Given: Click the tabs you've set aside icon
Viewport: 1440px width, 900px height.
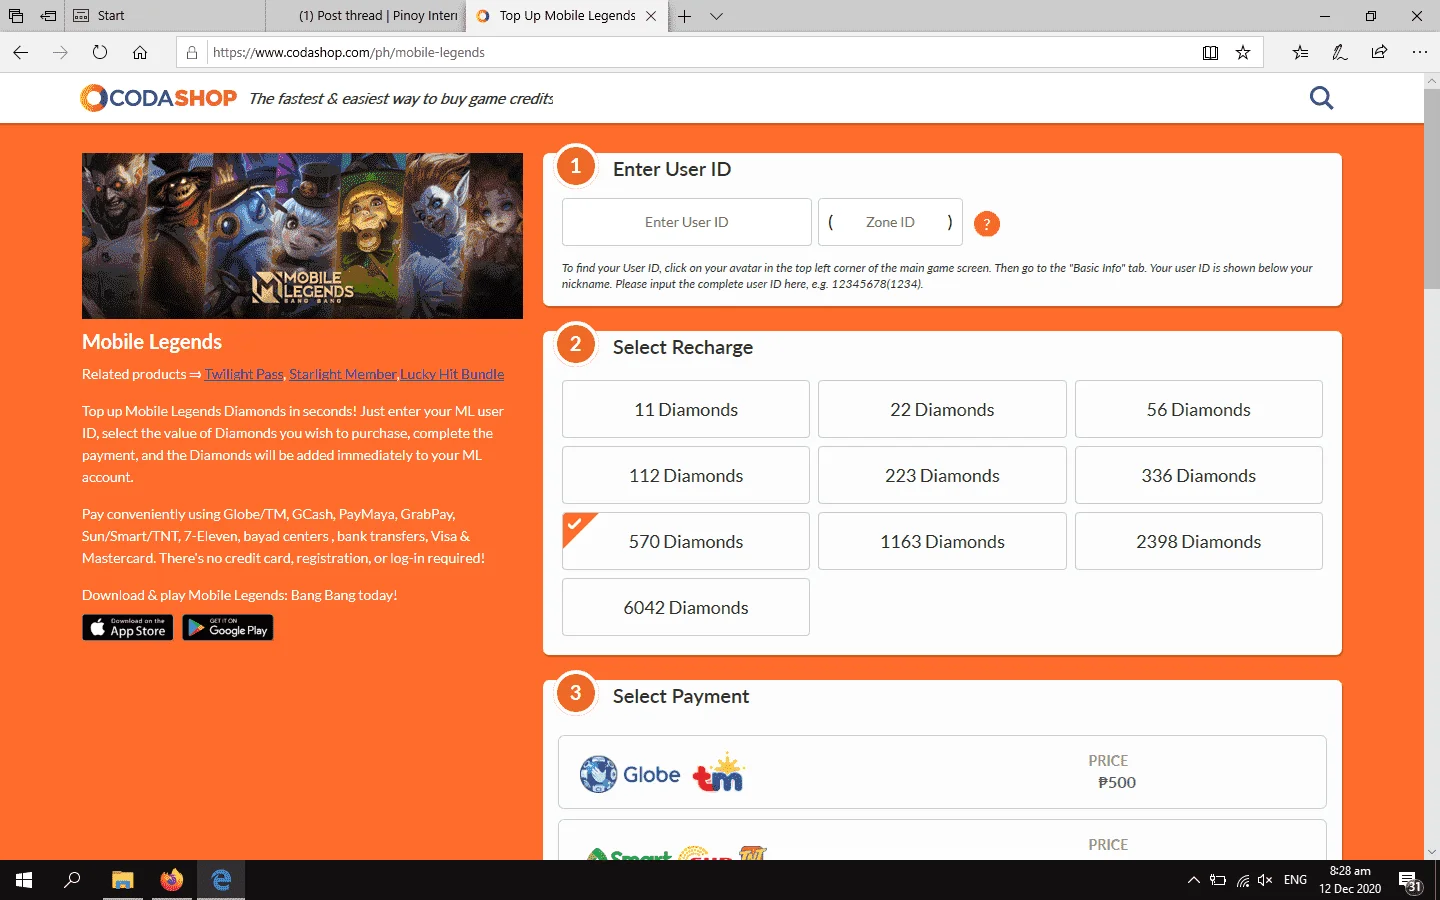Looking at the screenshot, I should 16,16.
